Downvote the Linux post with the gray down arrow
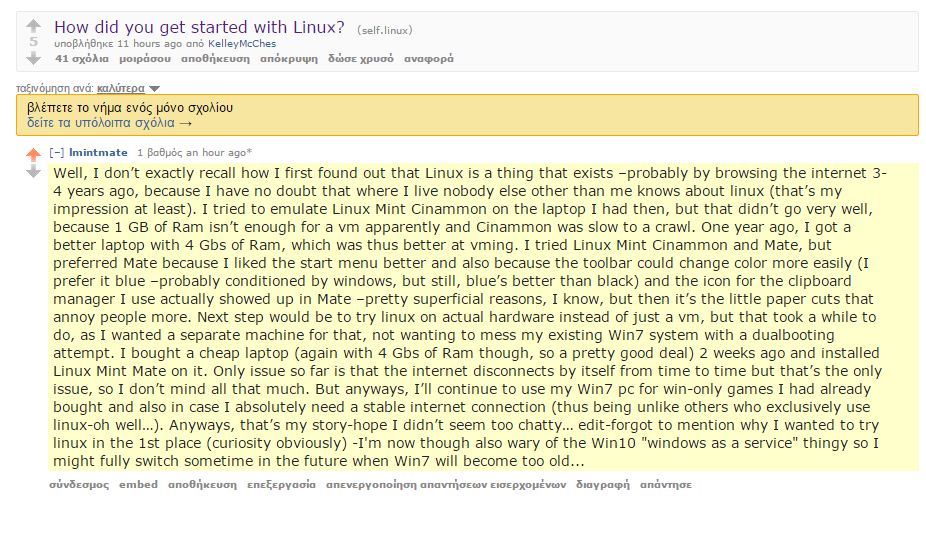The image size is (926, 538). 34,58
